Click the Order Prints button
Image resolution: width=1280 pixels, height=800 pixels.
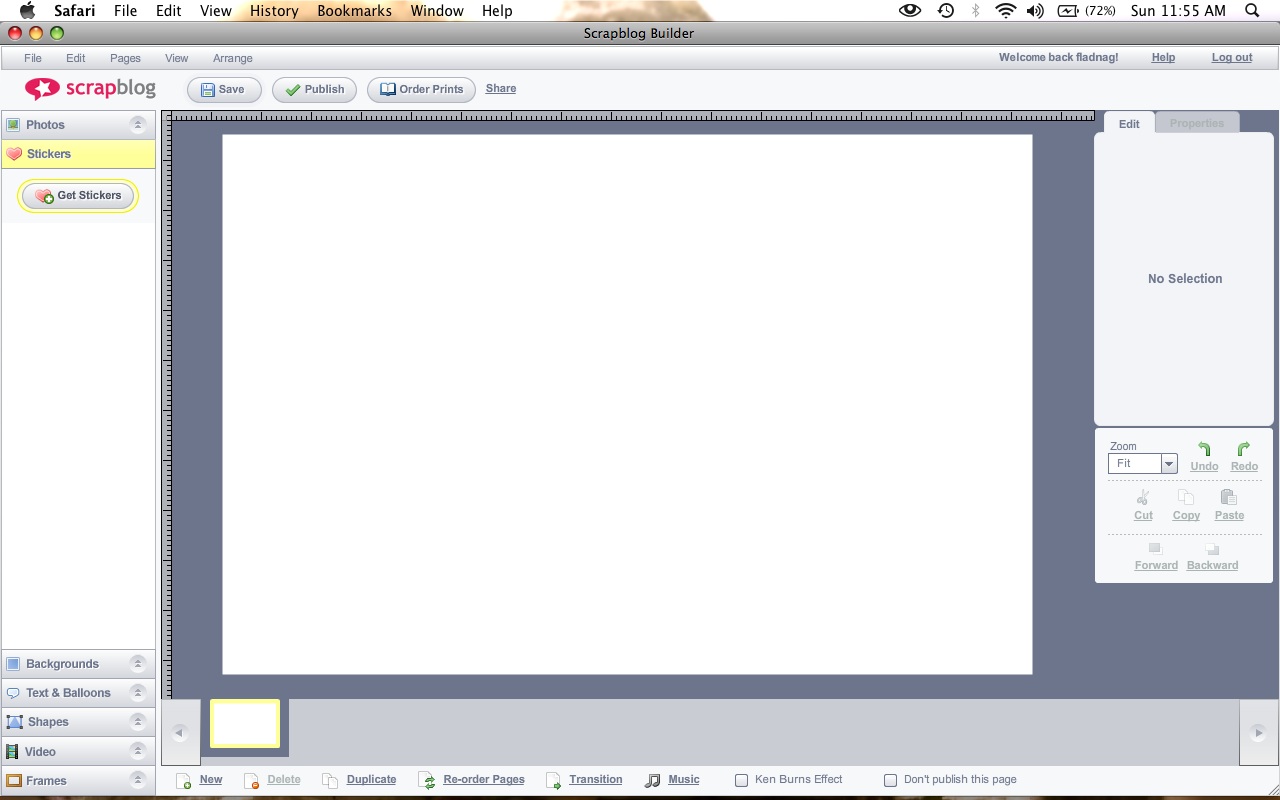[x=421, y=89]
